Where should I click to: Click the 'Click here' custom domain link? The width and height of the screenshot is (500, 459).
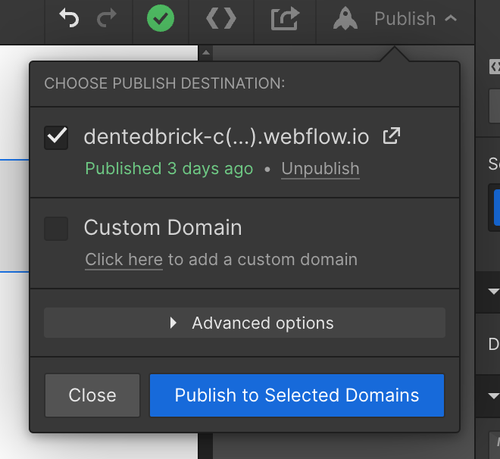[x=124, y=259]
